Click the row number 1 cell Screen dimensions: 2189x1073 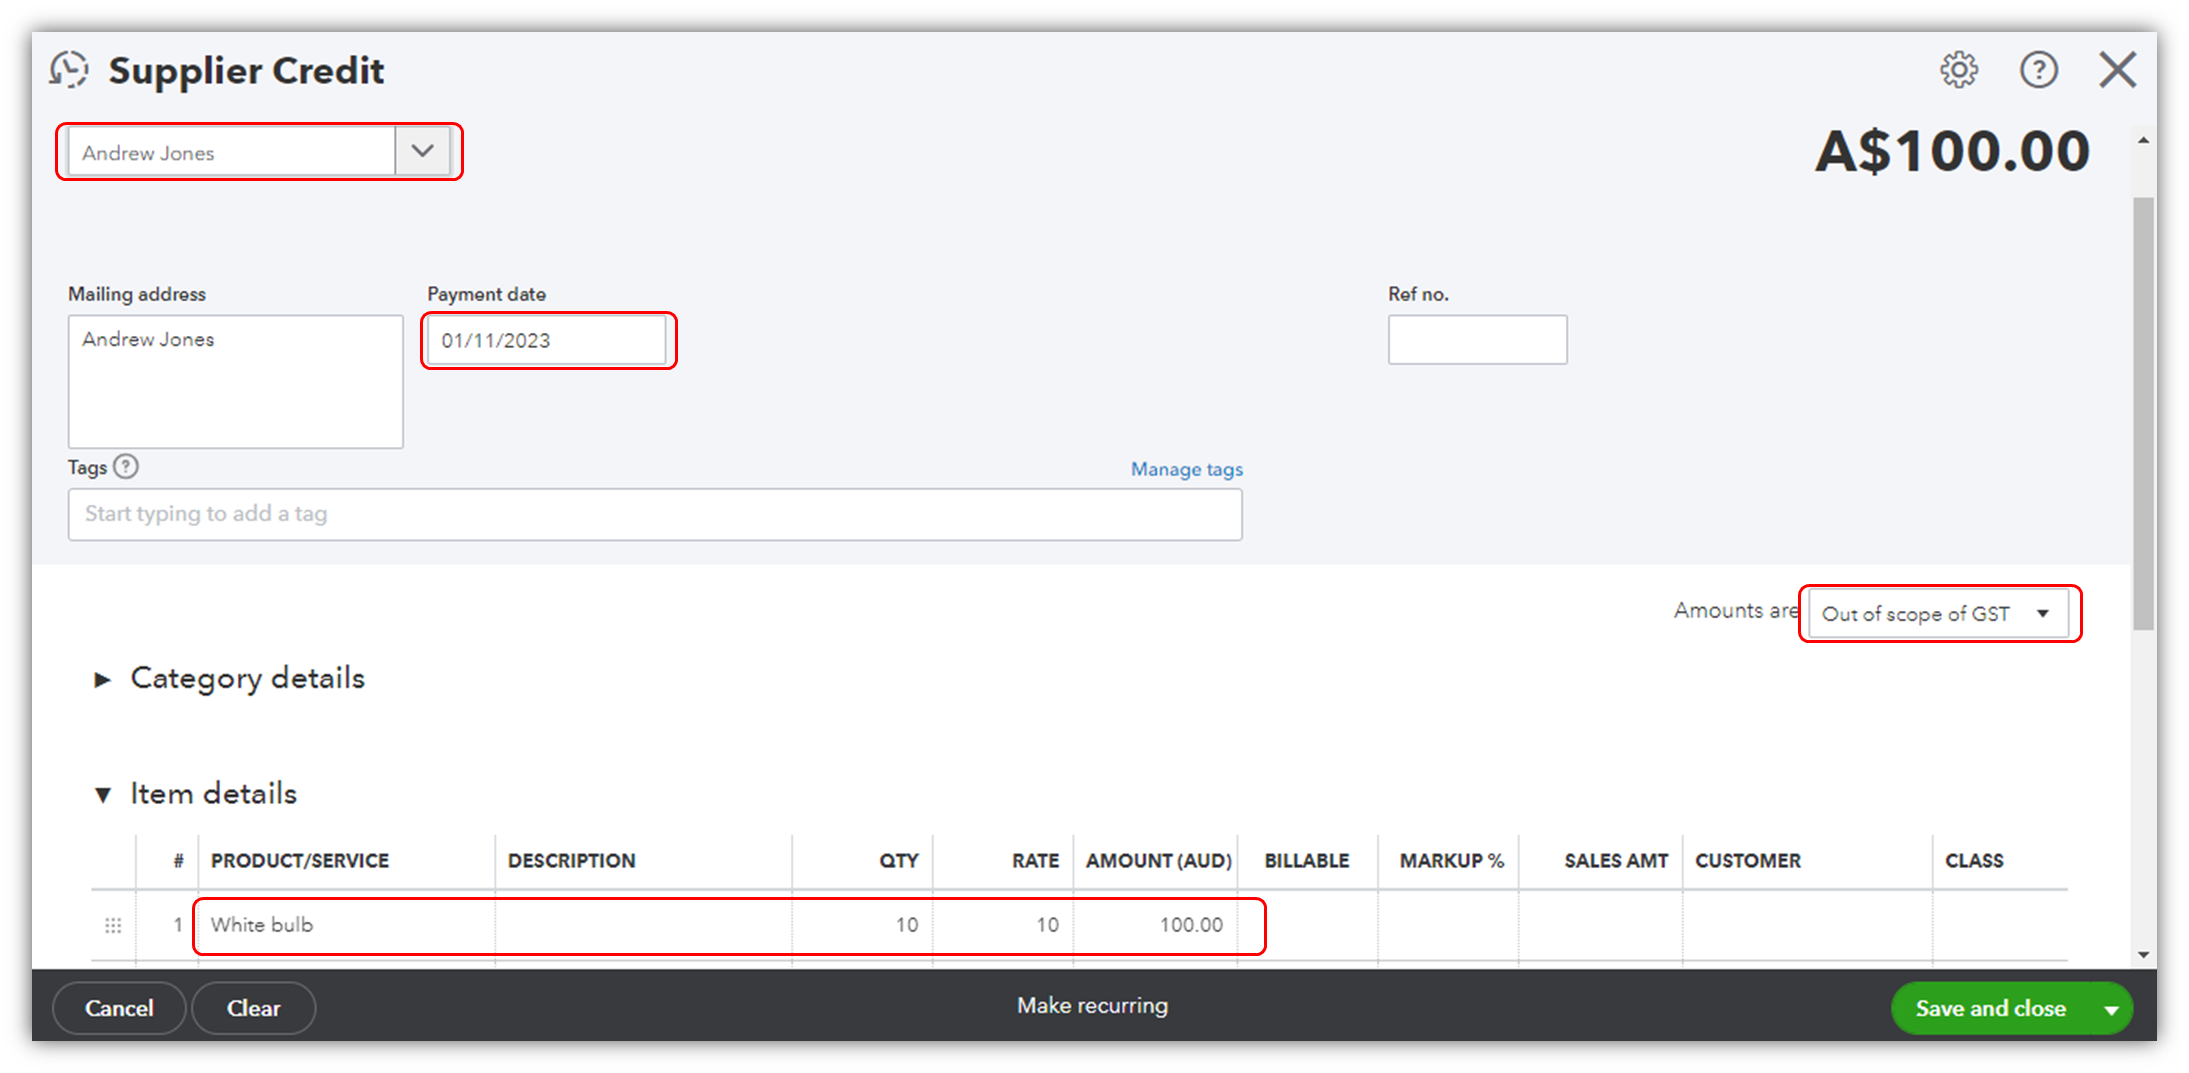point(177,925)
